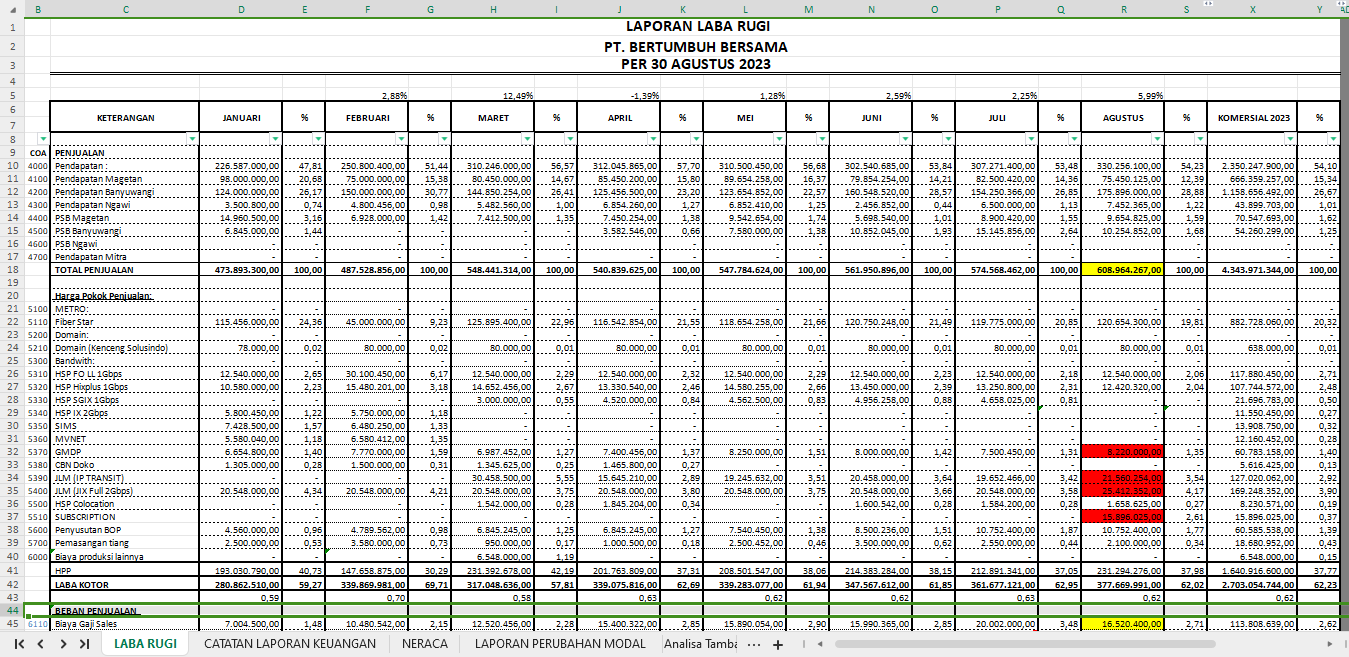Image resolution: width=1349 pixels, height=657 pixels.
Task: Click horizontal scrollbar left arrow
Action: click(x=819, y=645)
